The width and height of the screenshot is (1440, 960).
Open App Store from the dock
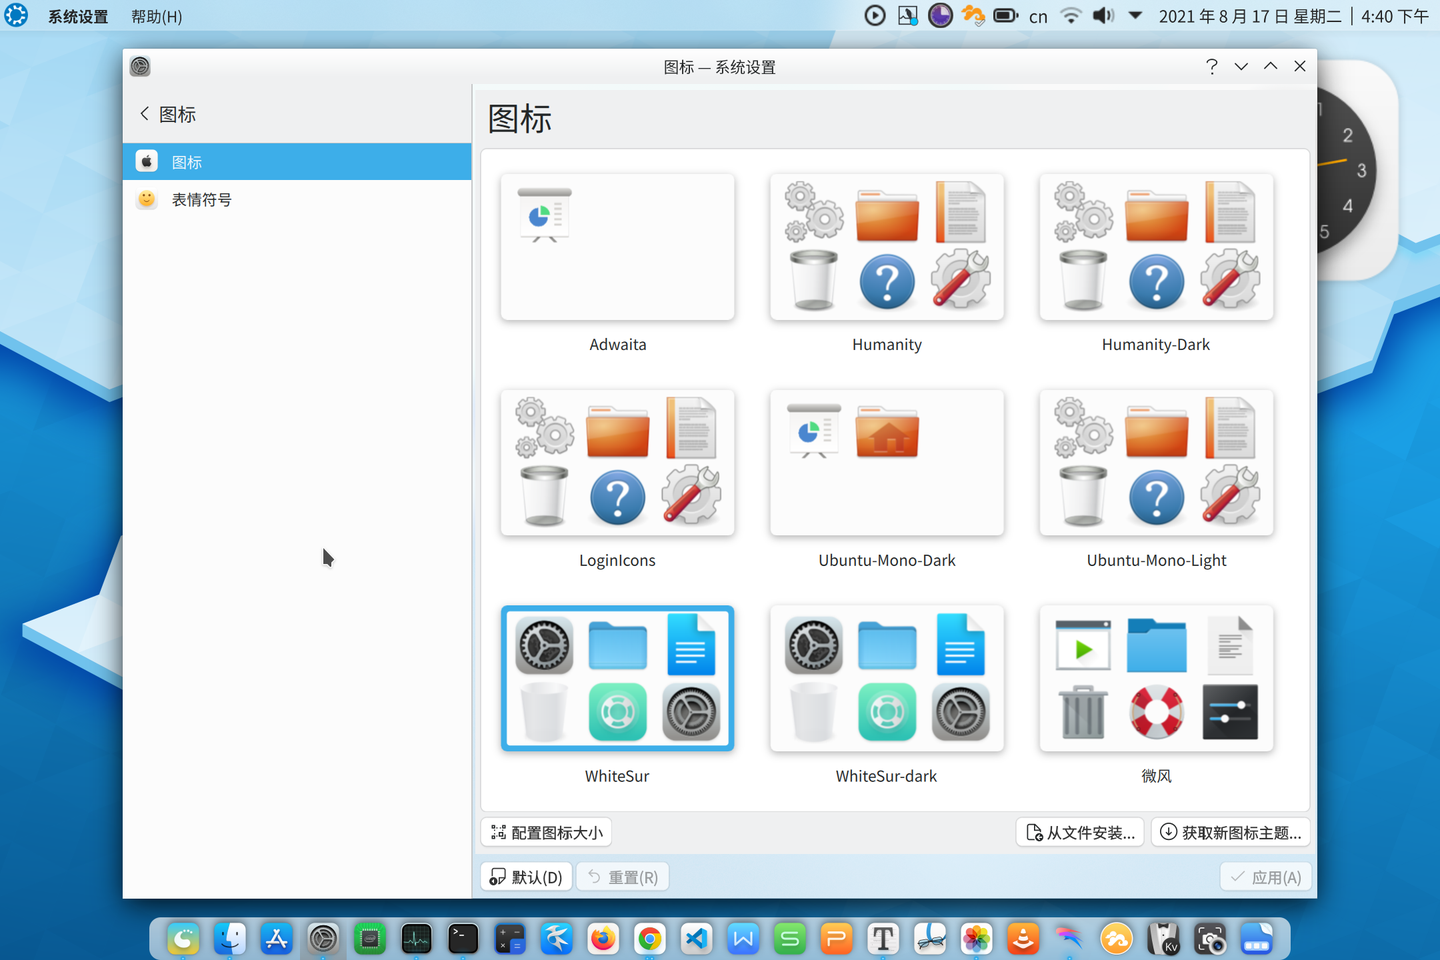point(276,938)
